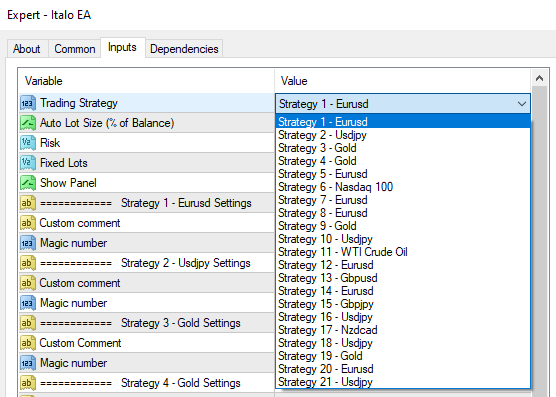Click string icon beside Strategy 2 Usdjpy Settings

(x=28, y=263)
